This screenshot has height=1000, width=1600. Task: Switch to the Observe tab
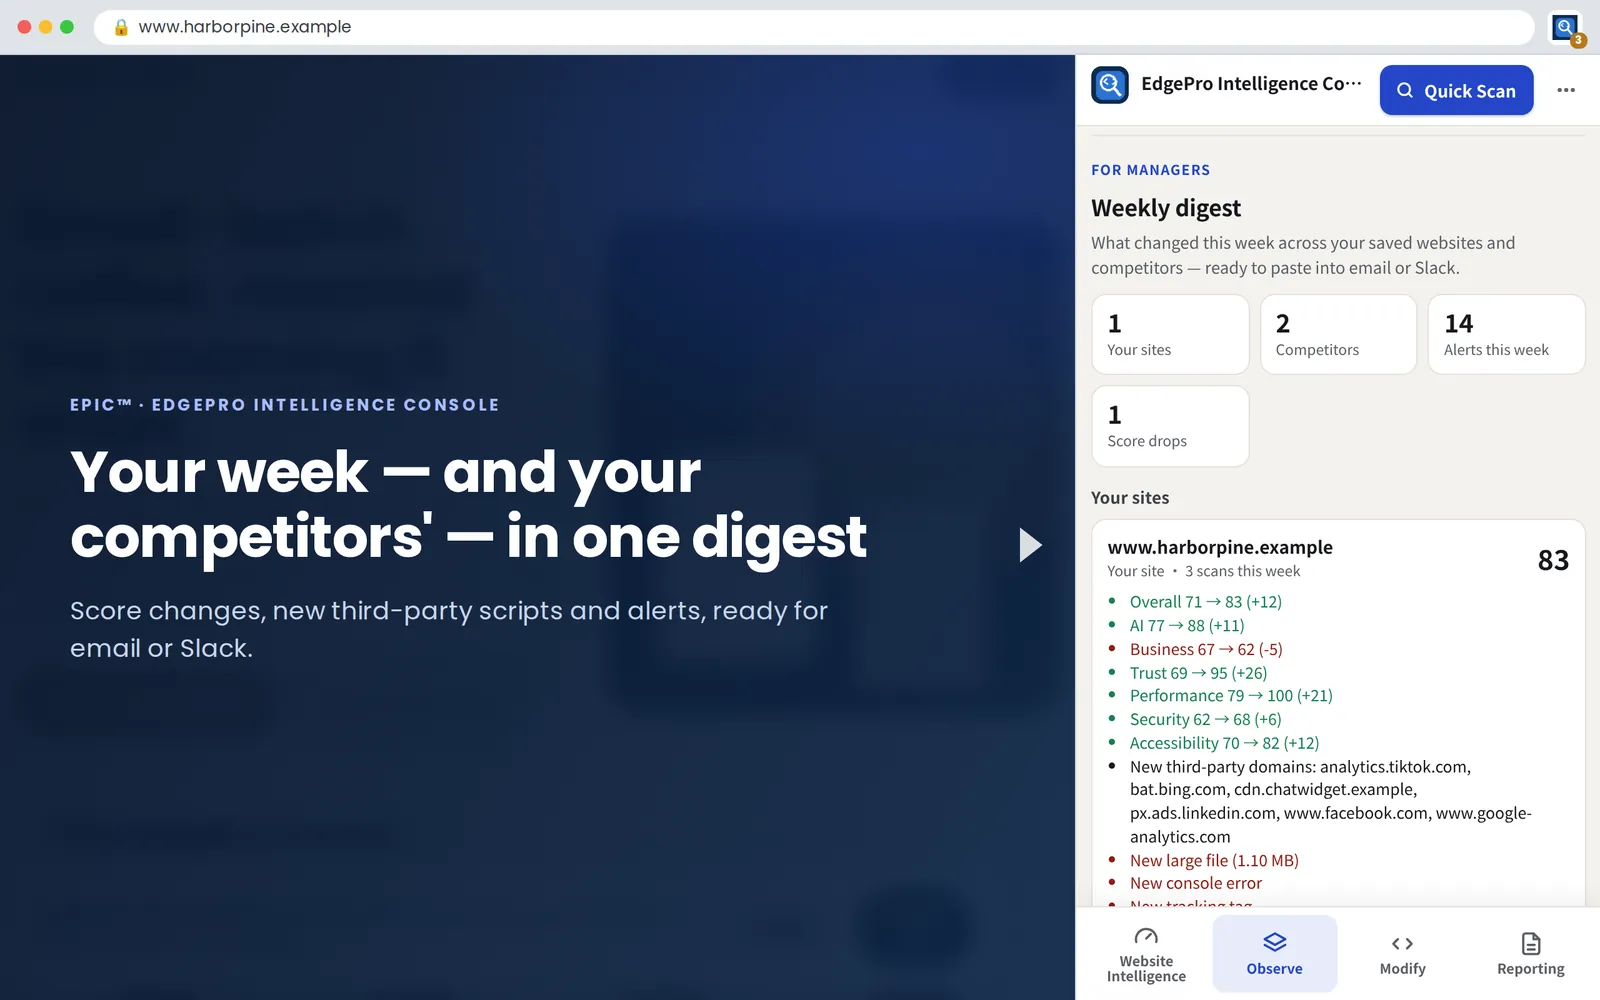click(1274, 955)
